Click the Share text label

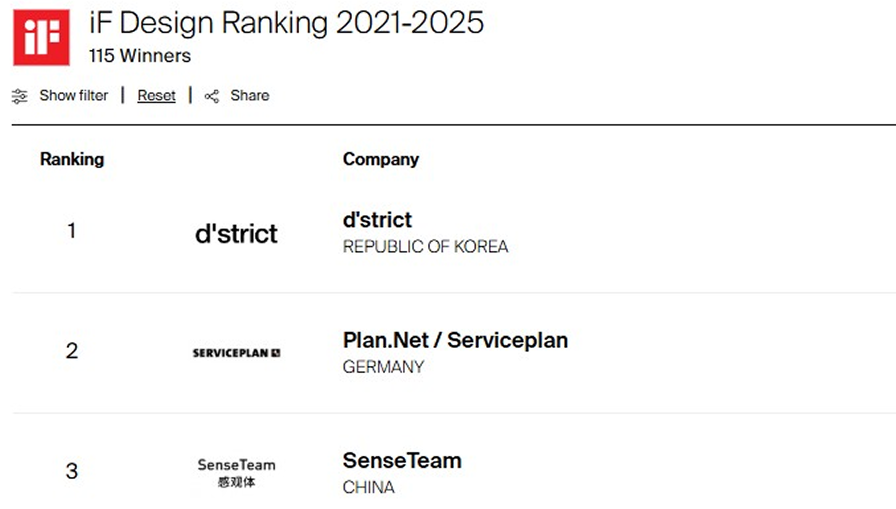click(249, 96)
